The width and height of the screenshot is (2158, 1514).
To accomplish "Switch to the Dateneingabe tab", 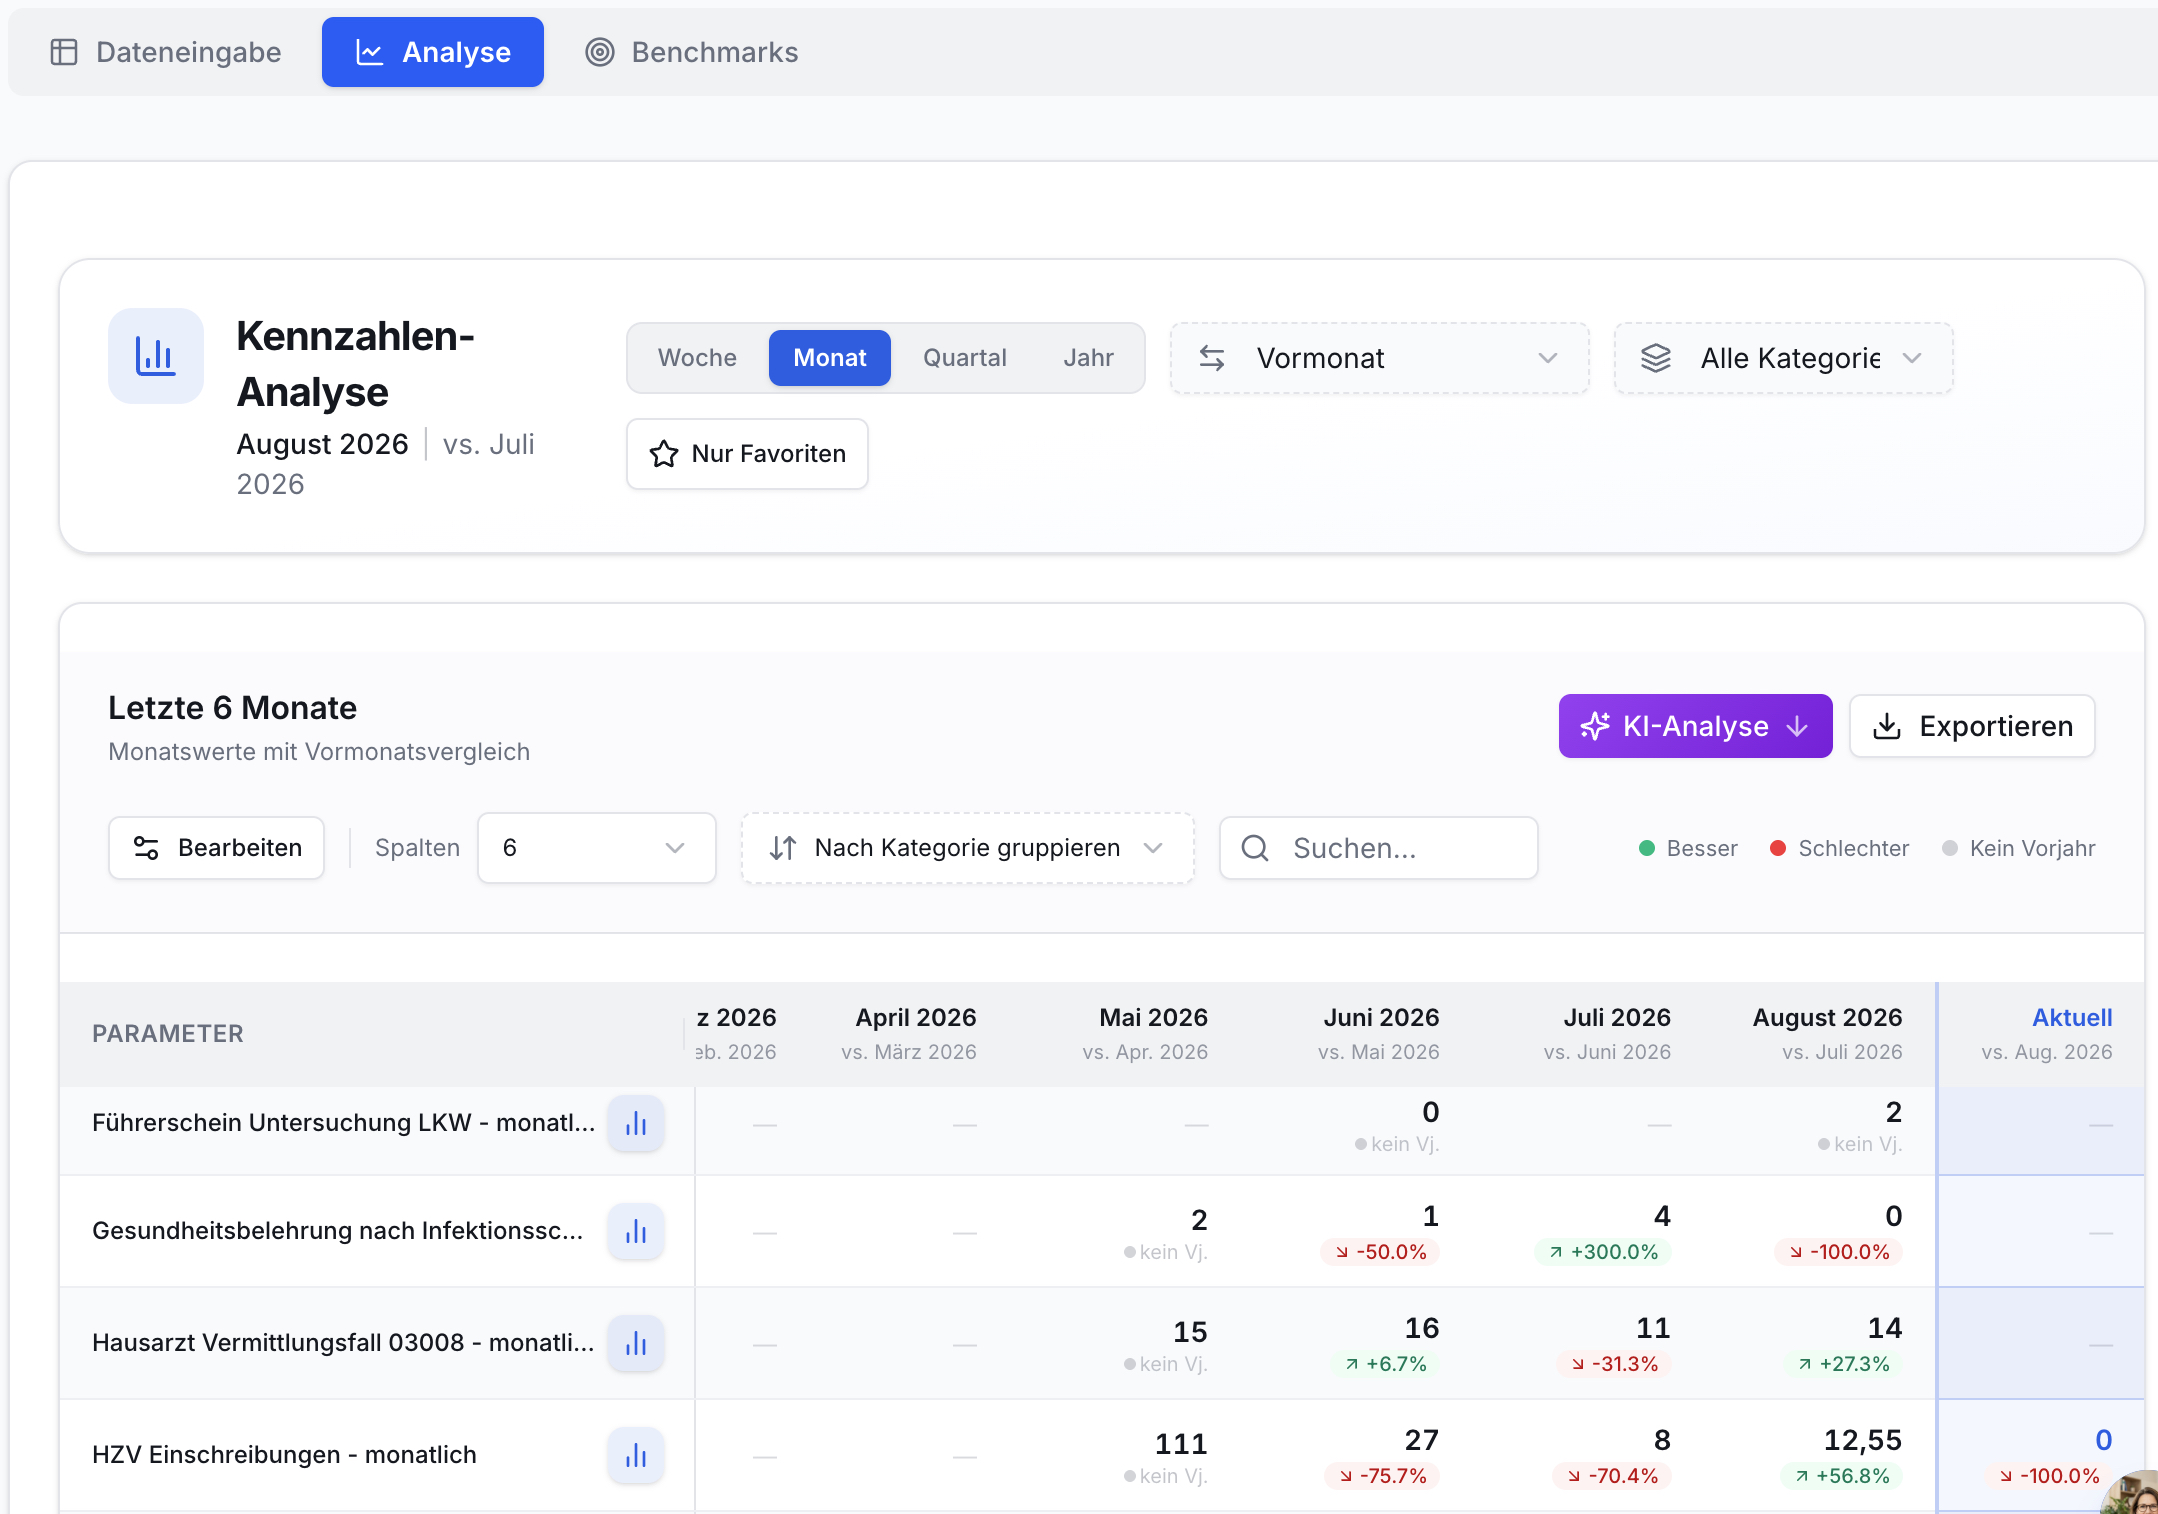I will coord(166,52).
